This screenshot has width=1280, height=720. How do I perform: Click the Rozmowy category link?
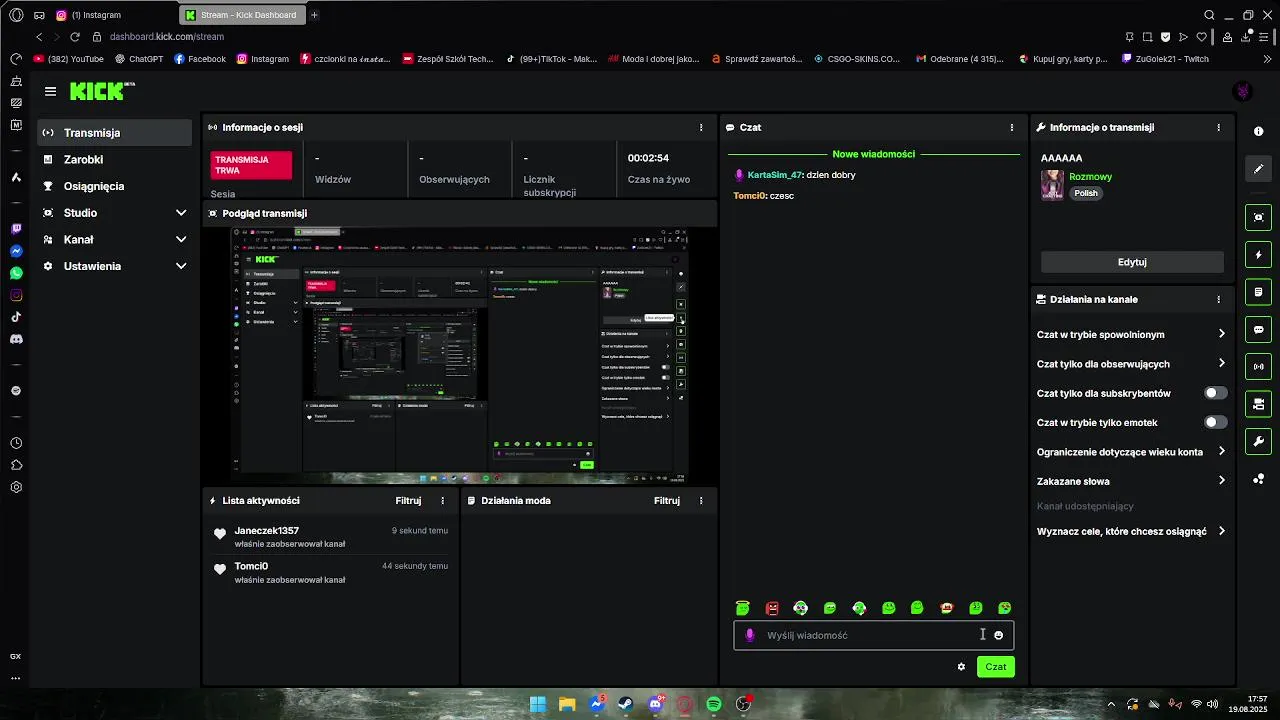(x=1090, y=177)
